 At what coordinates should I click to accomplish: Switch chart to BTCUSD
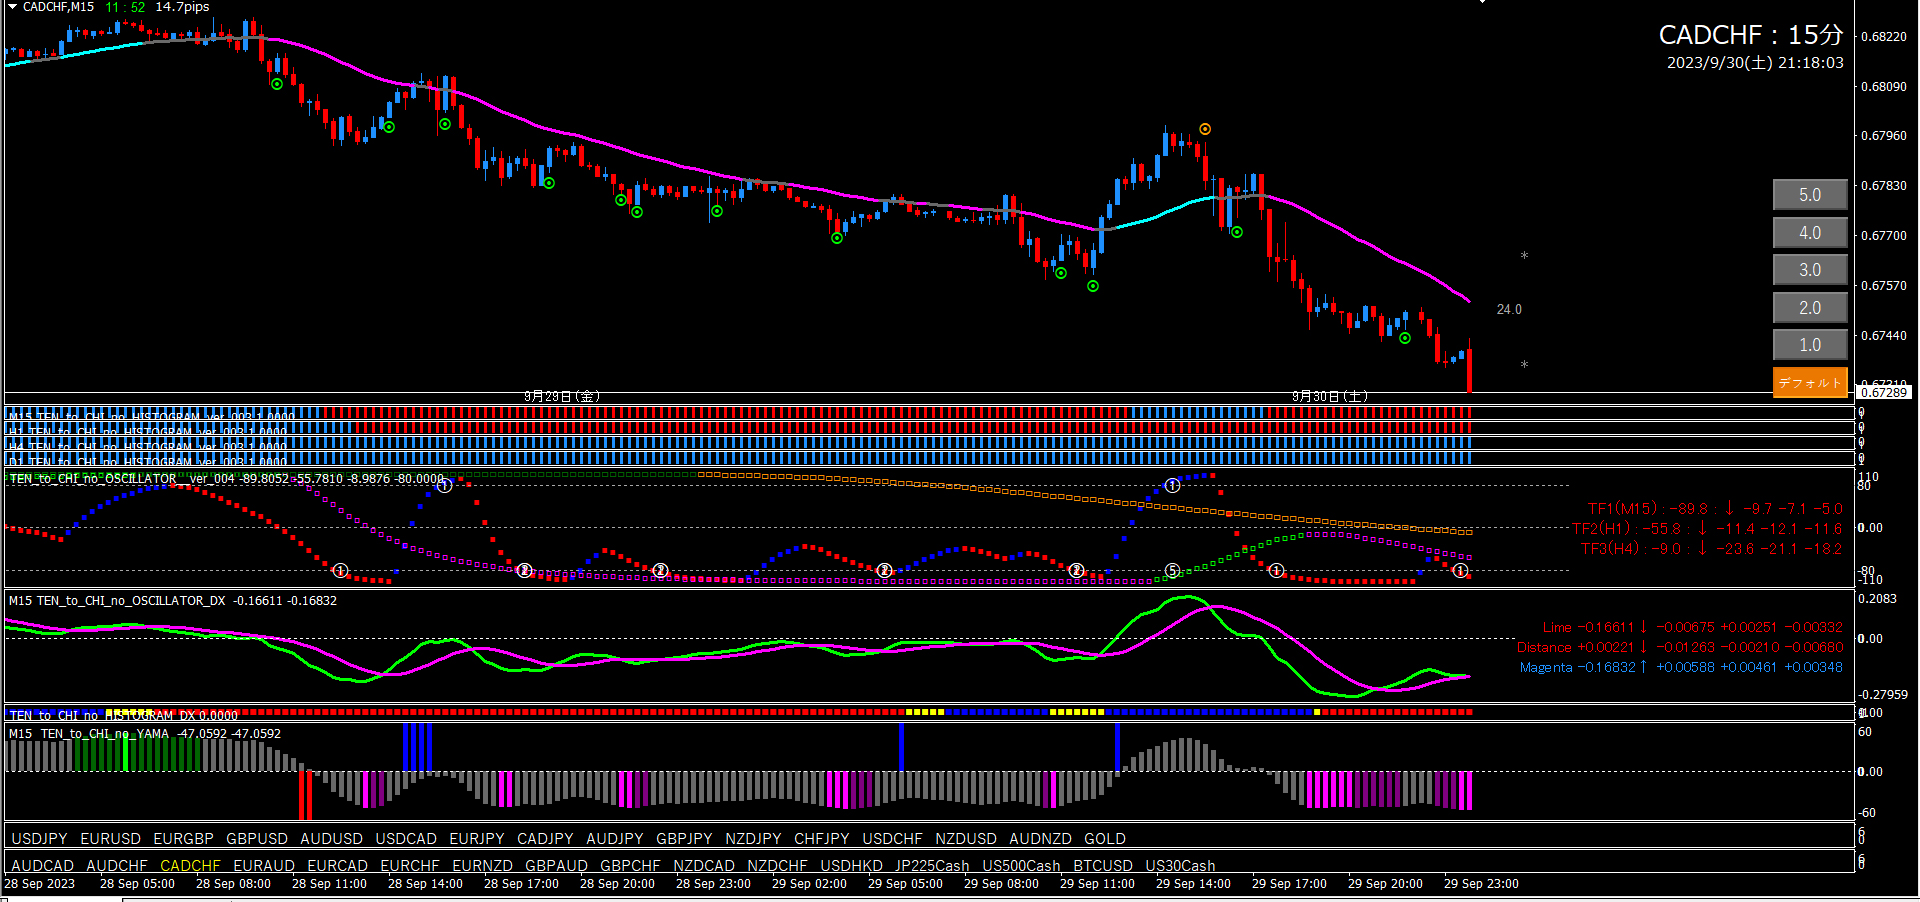[x=1103, y=866]
